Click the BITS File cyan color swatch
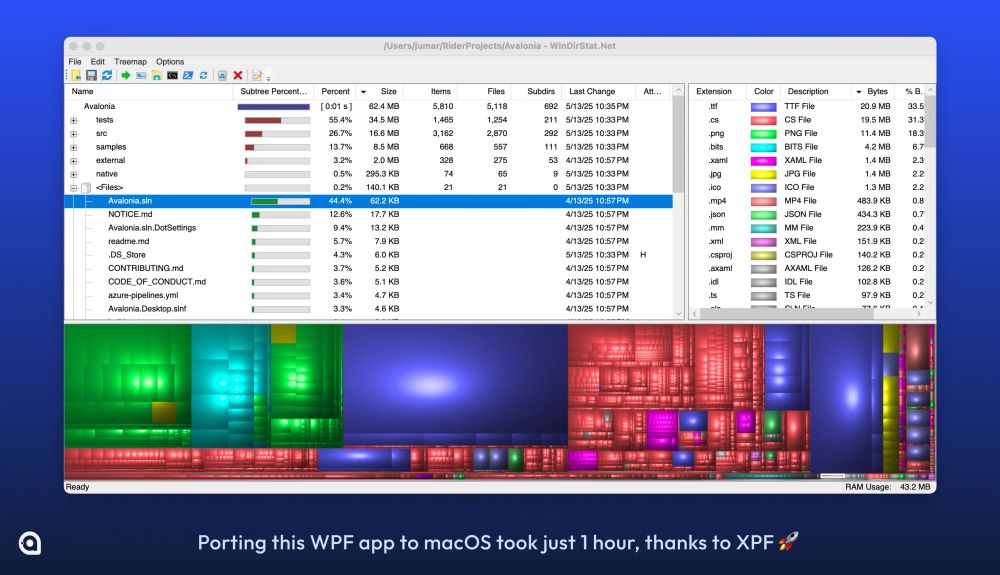This screenshot has height=575, width=1000. point(763,147)
